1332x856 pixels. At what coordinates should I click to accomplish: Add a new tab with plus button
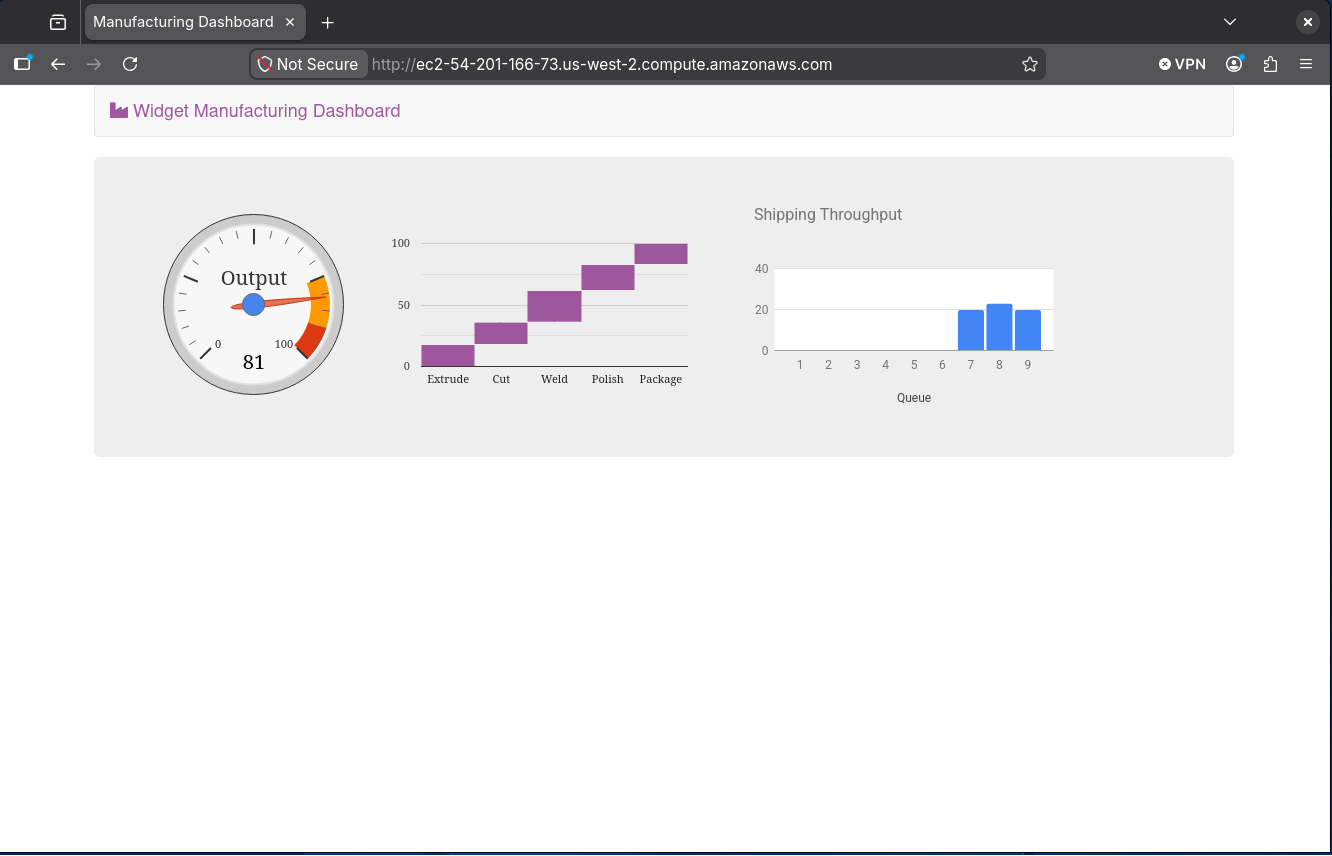pos(327,22)
